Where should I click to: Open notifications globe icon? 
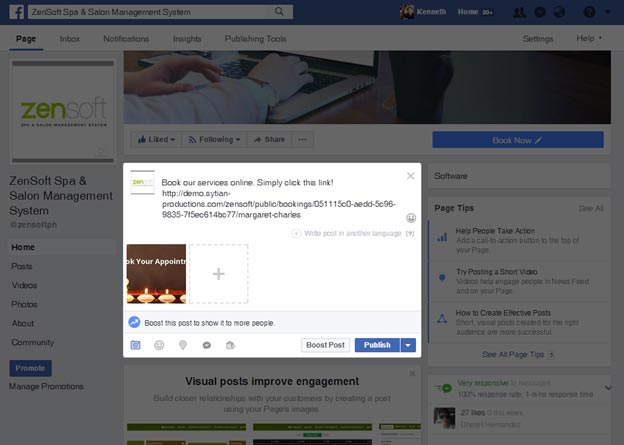(x=560, y=12)
